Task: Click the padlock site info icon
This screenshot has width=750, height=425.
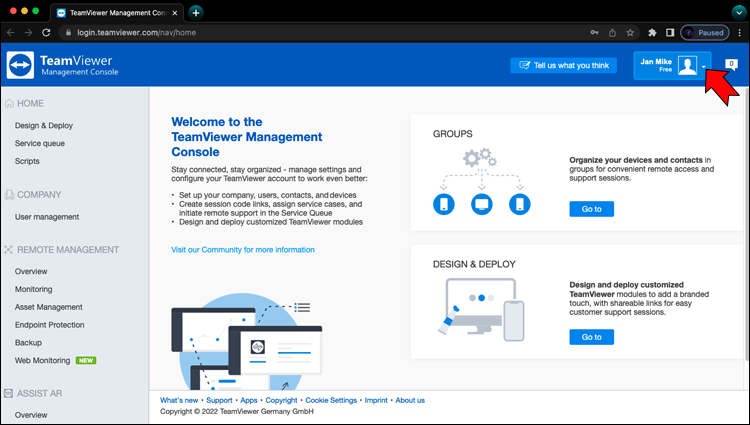Action: pyautogui.click(x=68, y=33)
